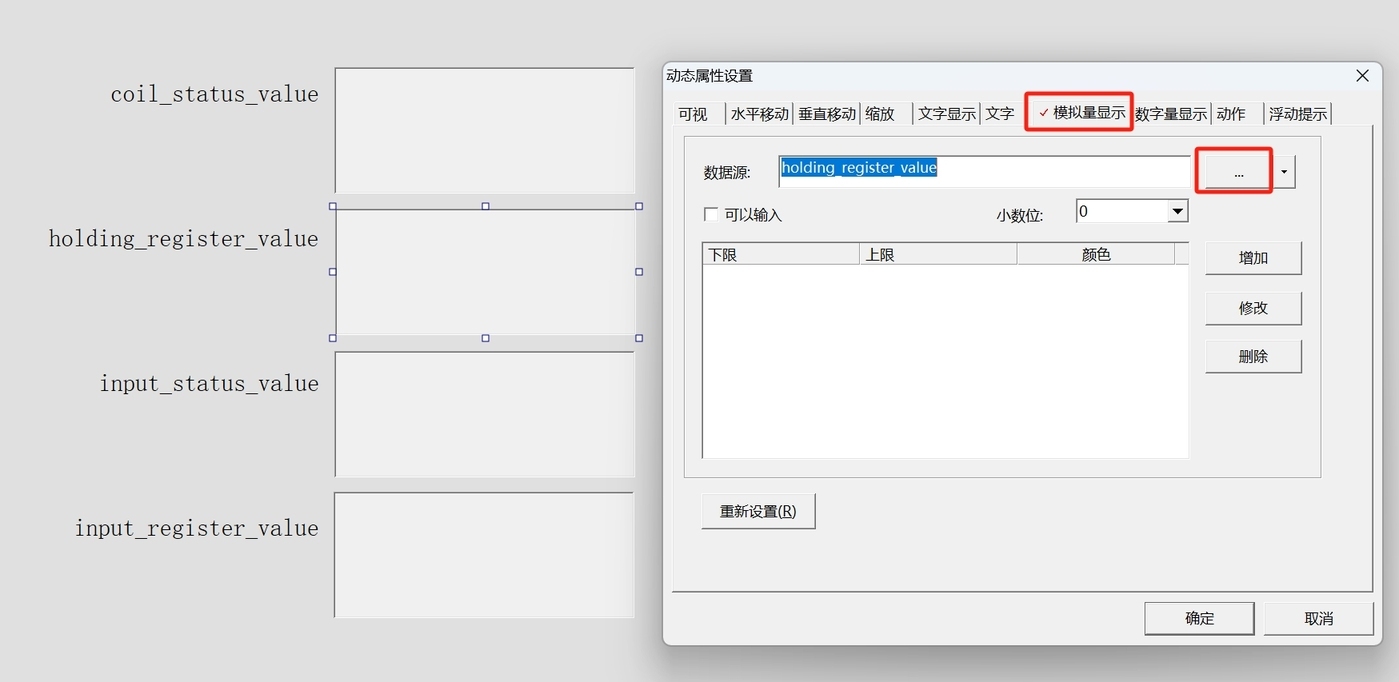Select the input_register_value display box
The image size is (1399, 682).
484,555
